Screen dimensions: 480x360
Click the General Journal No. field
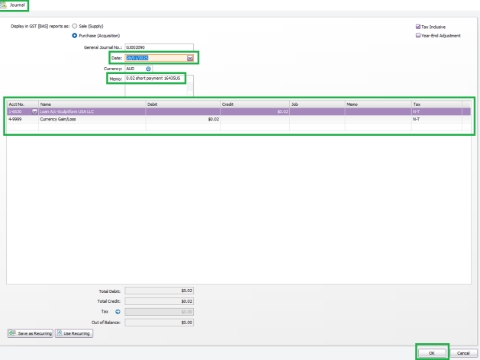[159, 47]
